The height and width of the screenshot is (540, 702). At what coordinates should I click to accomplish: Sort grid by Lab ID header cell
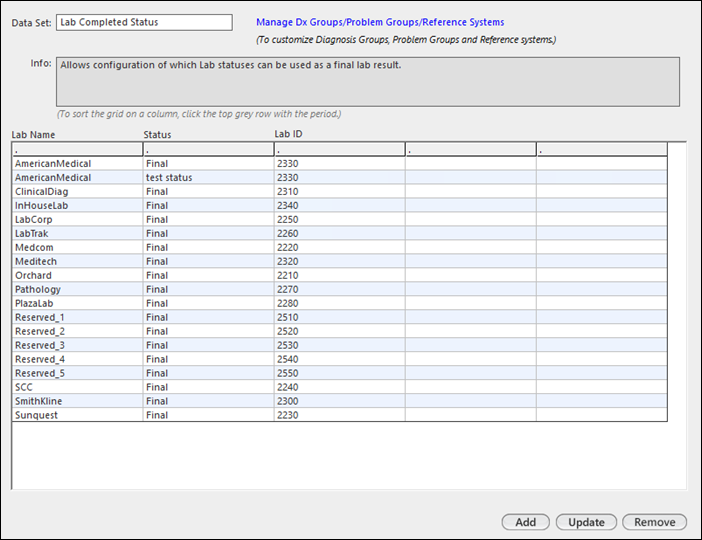point(339,149)
